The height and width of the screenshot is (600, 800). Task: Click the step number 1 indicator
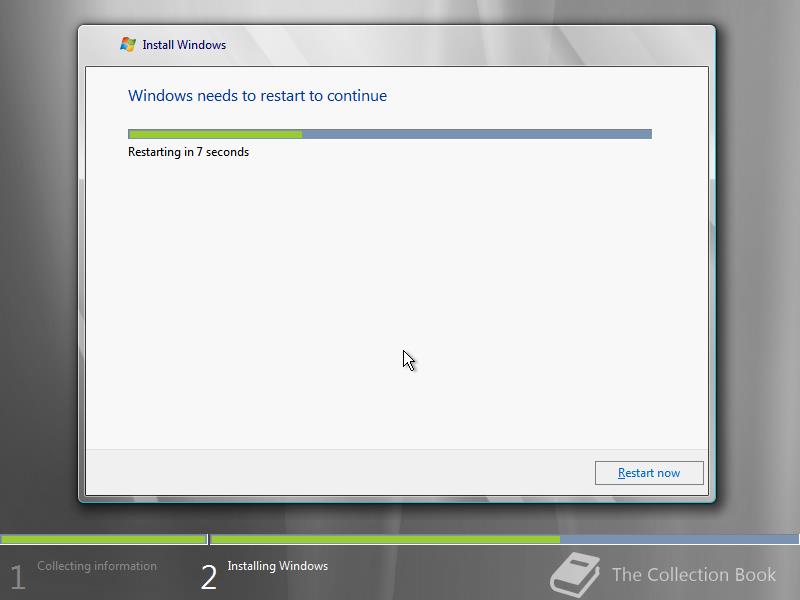tap(17, 578)
